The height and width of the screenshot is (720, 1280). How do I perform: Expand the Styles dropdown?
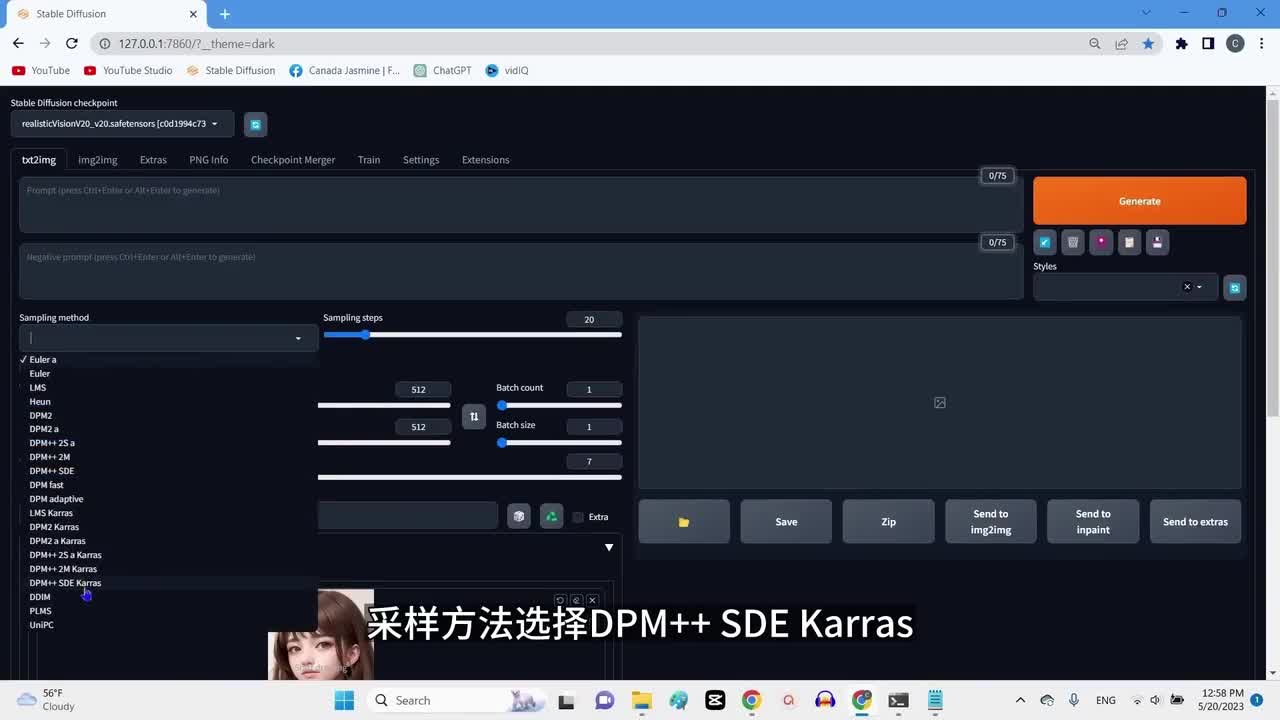pos(1199,287)
